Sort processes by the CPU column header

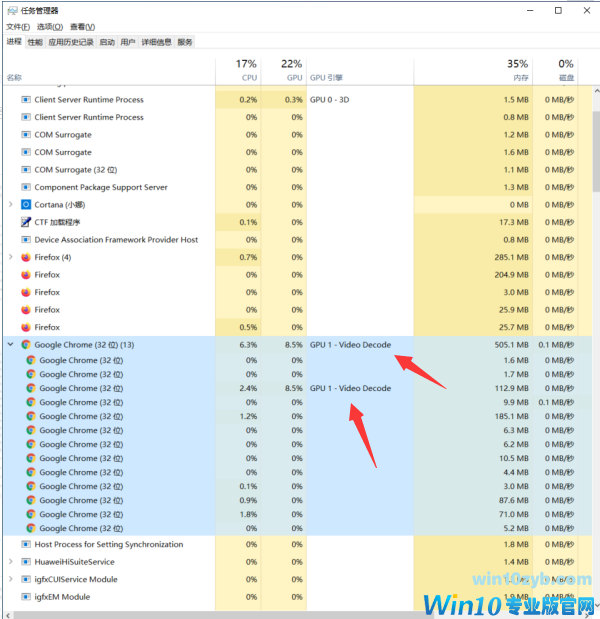click(x=238, y=70)
